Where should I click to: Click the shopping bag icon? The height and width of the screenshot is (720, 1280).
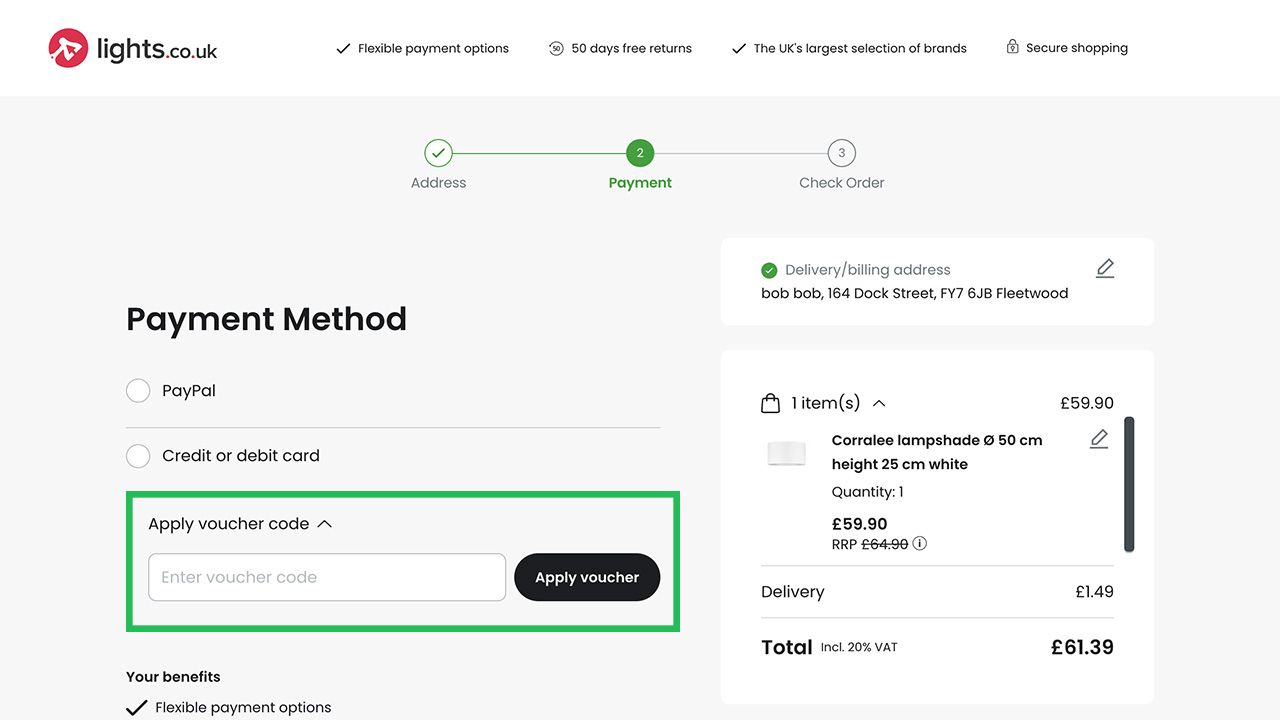(x=770, y=403)
